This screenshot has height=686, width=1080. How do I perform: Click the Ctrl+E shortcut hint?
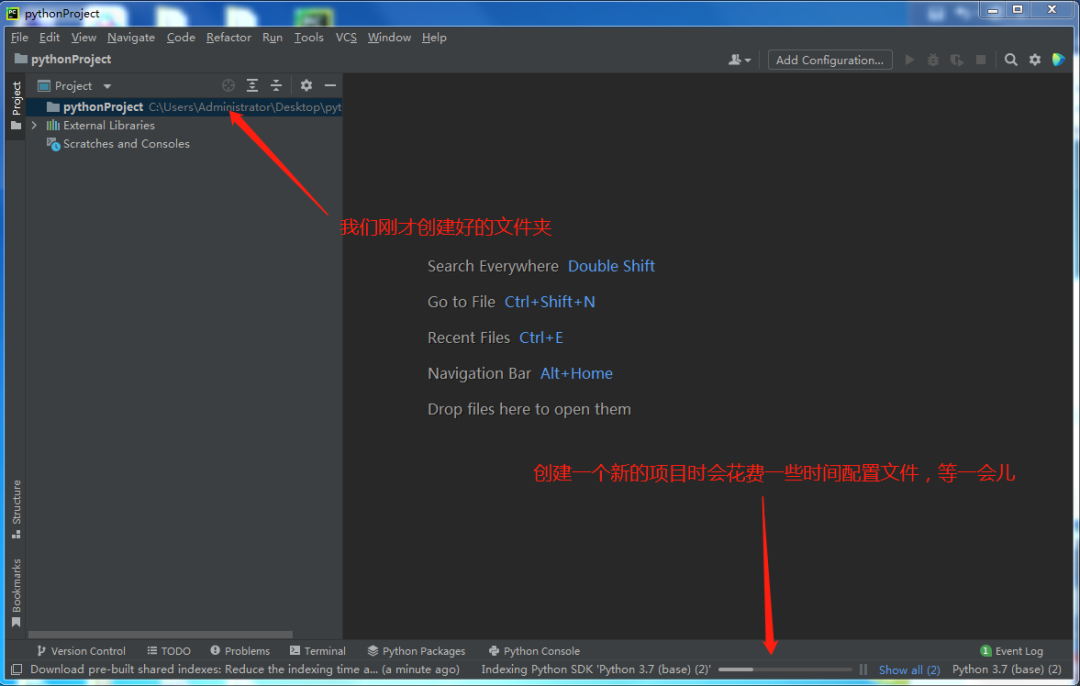(x=541, y=337)
